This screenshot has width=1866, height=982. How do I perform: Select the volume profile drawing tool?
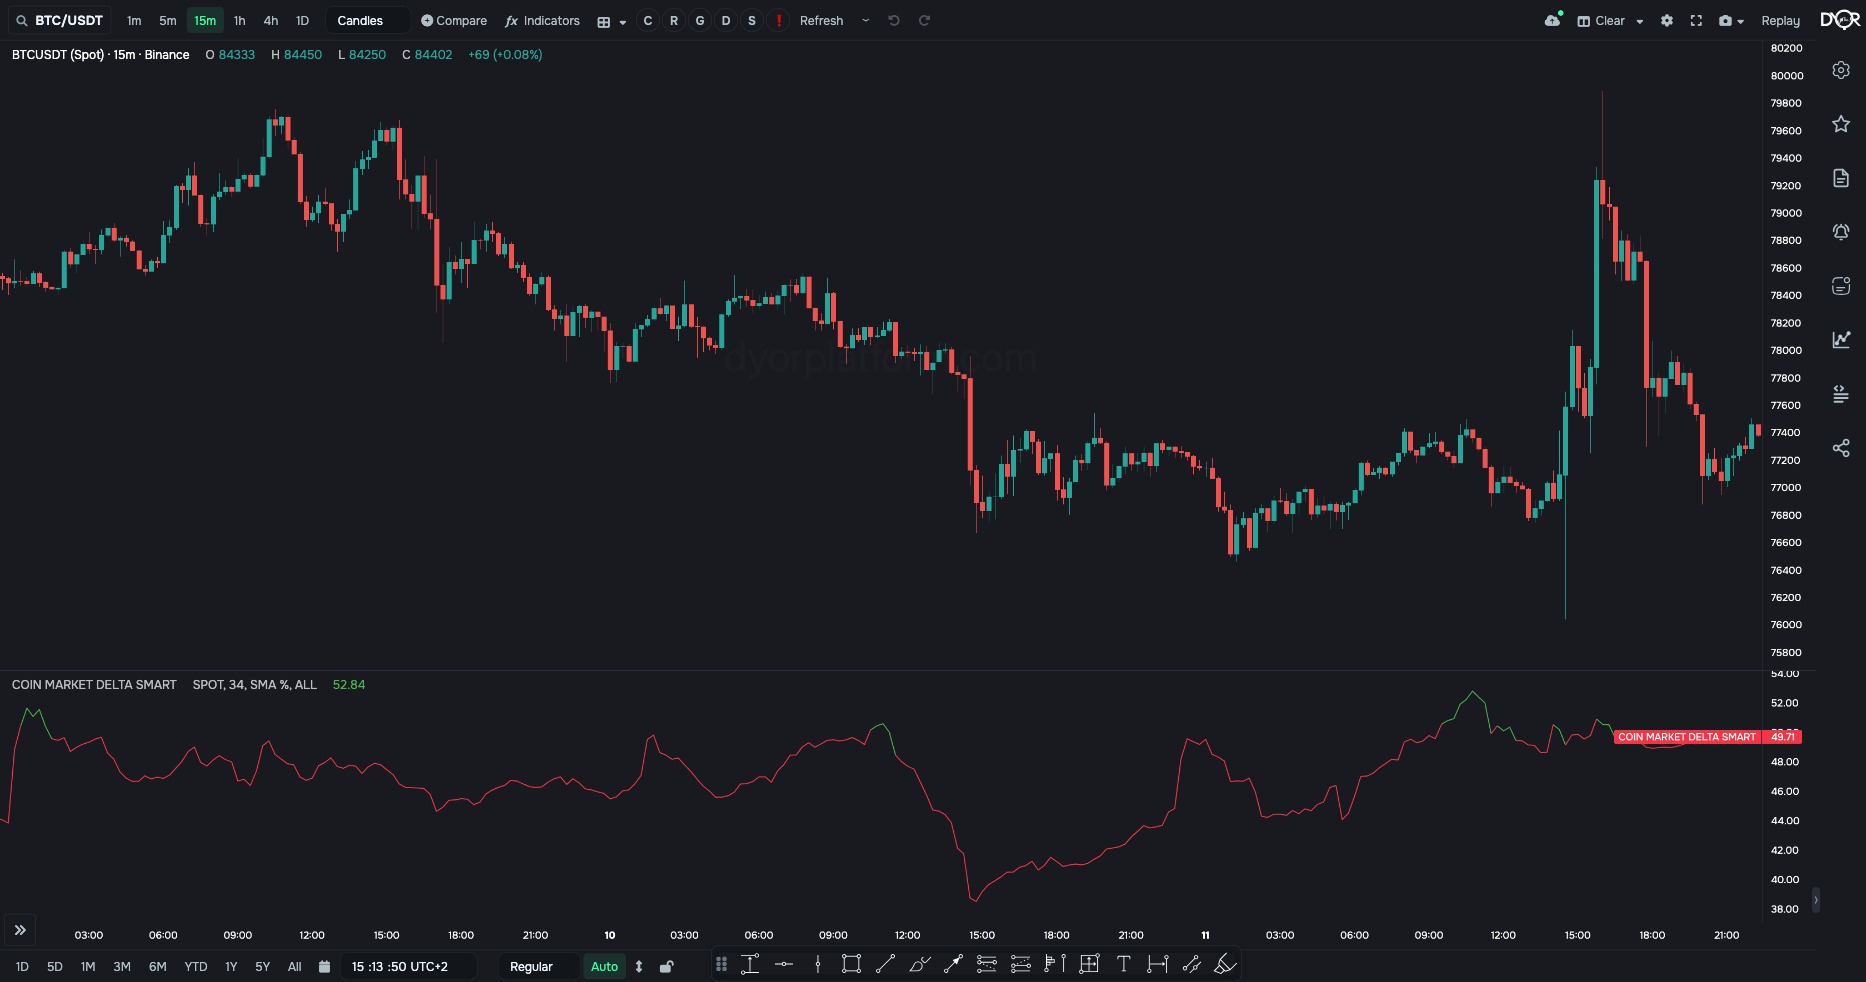(x=1055, y=964)
